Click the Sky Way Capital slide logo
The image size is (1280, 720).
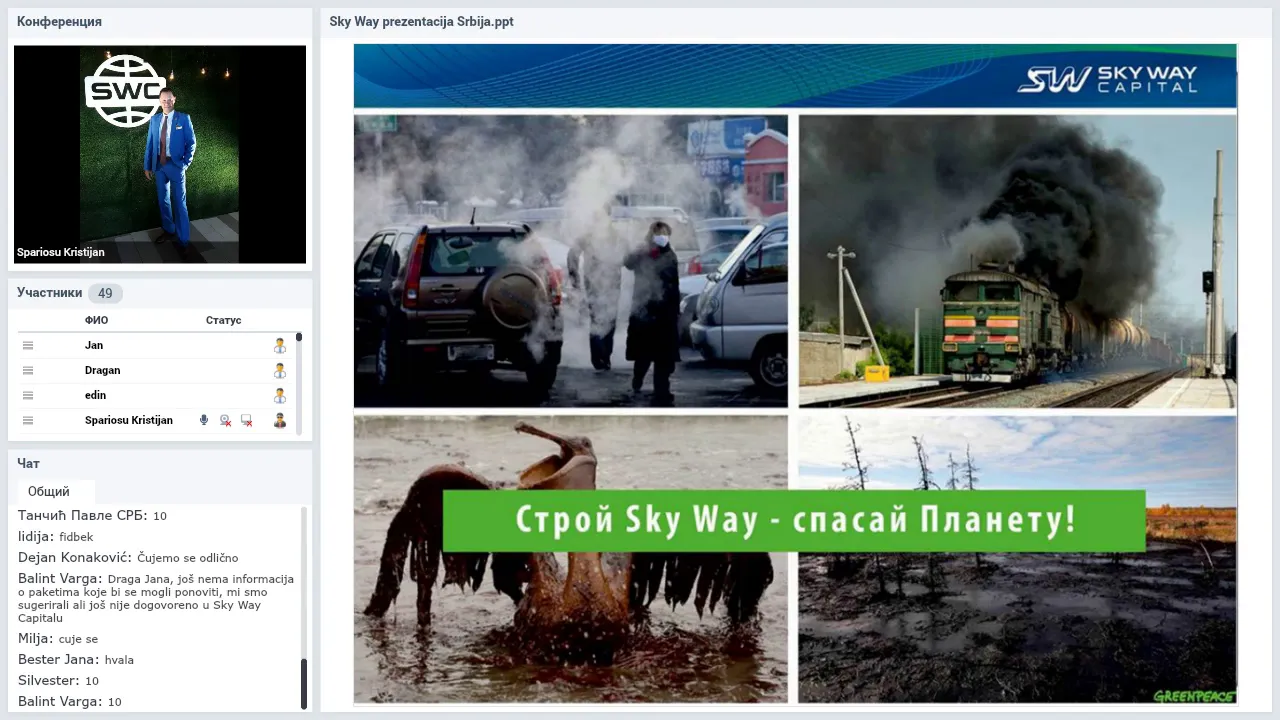pyautogui.click(x=1107, y=79)
